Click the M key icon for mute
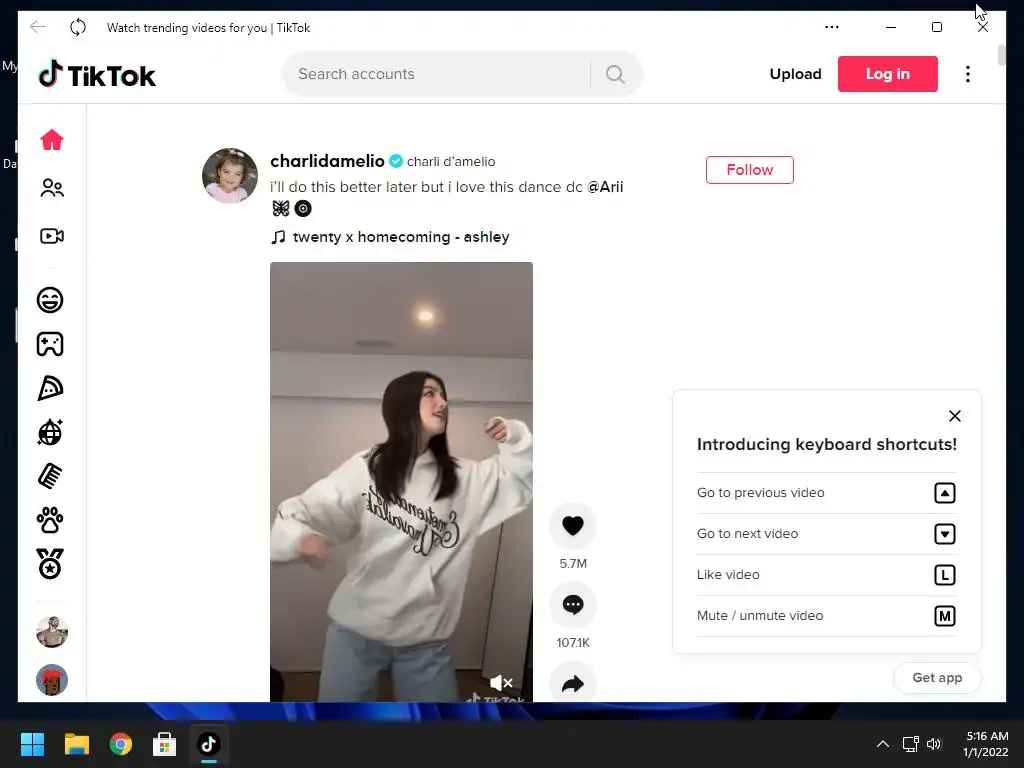 pos(944,616)
